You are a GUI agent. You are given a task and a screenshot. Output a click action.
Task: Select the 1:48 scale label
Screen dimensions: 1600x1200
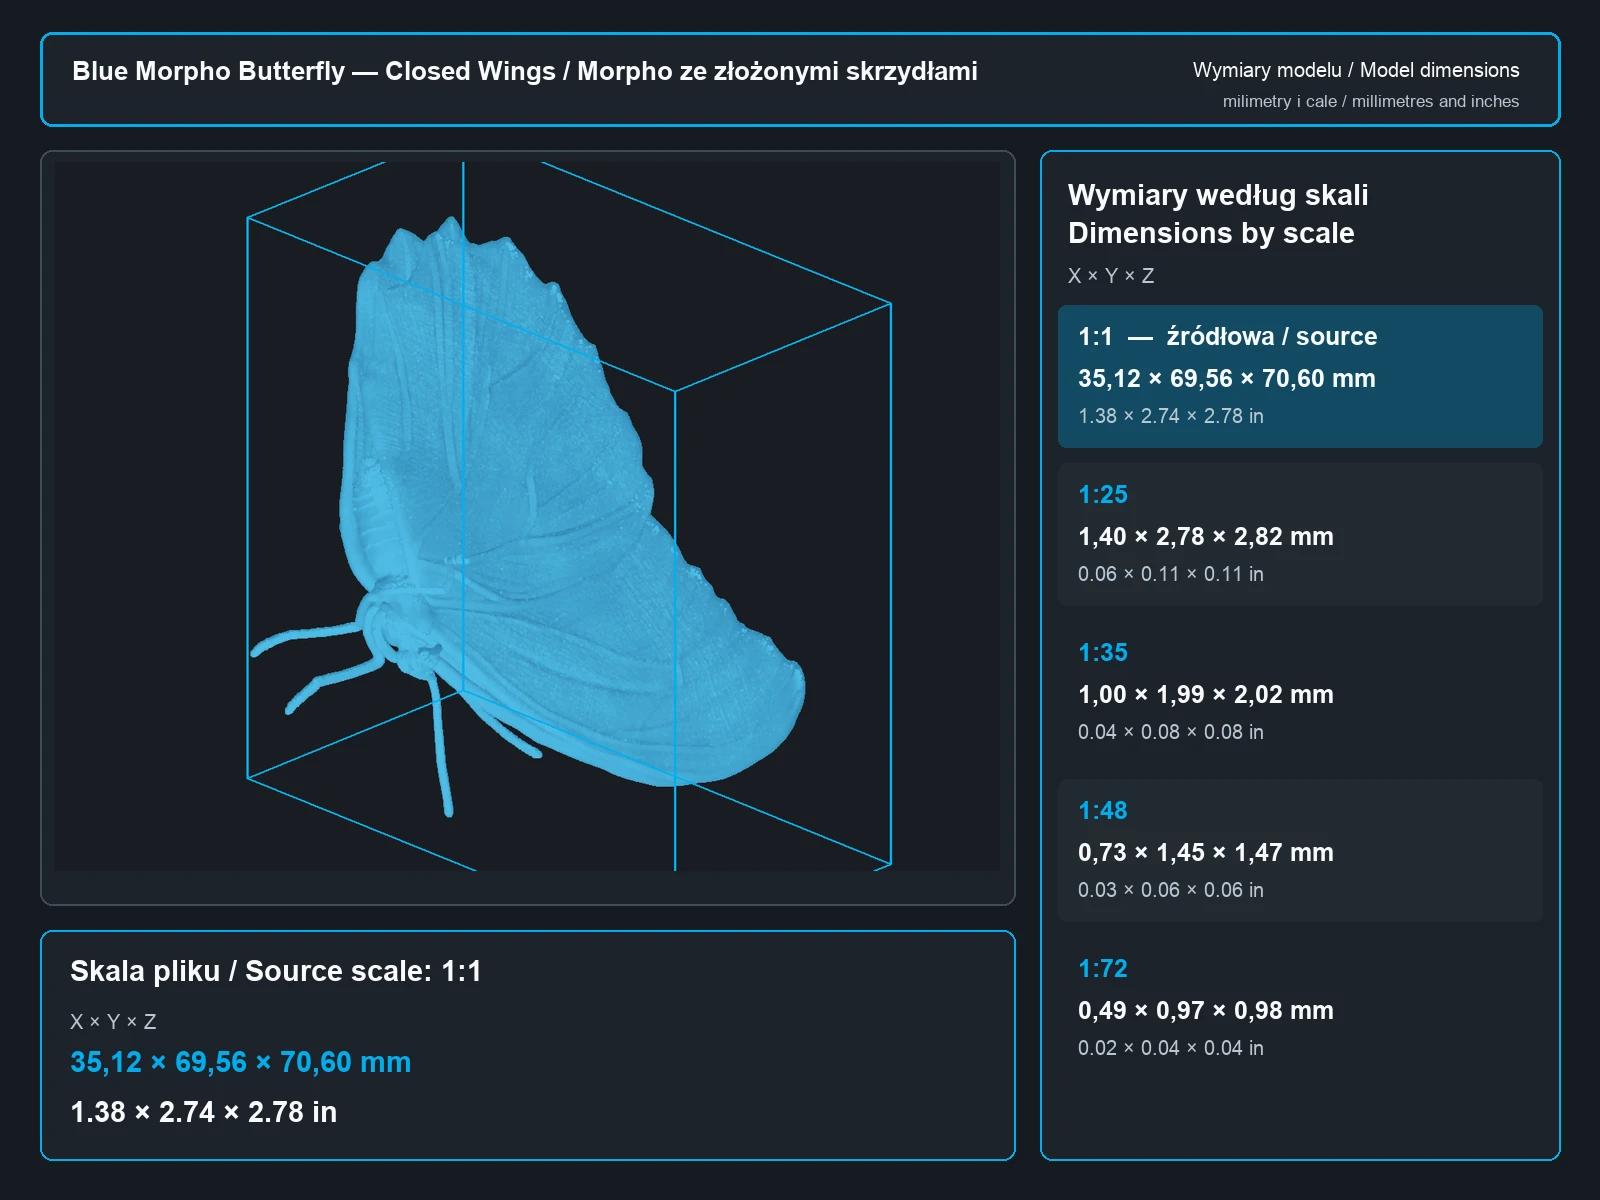click(1103, 811)
